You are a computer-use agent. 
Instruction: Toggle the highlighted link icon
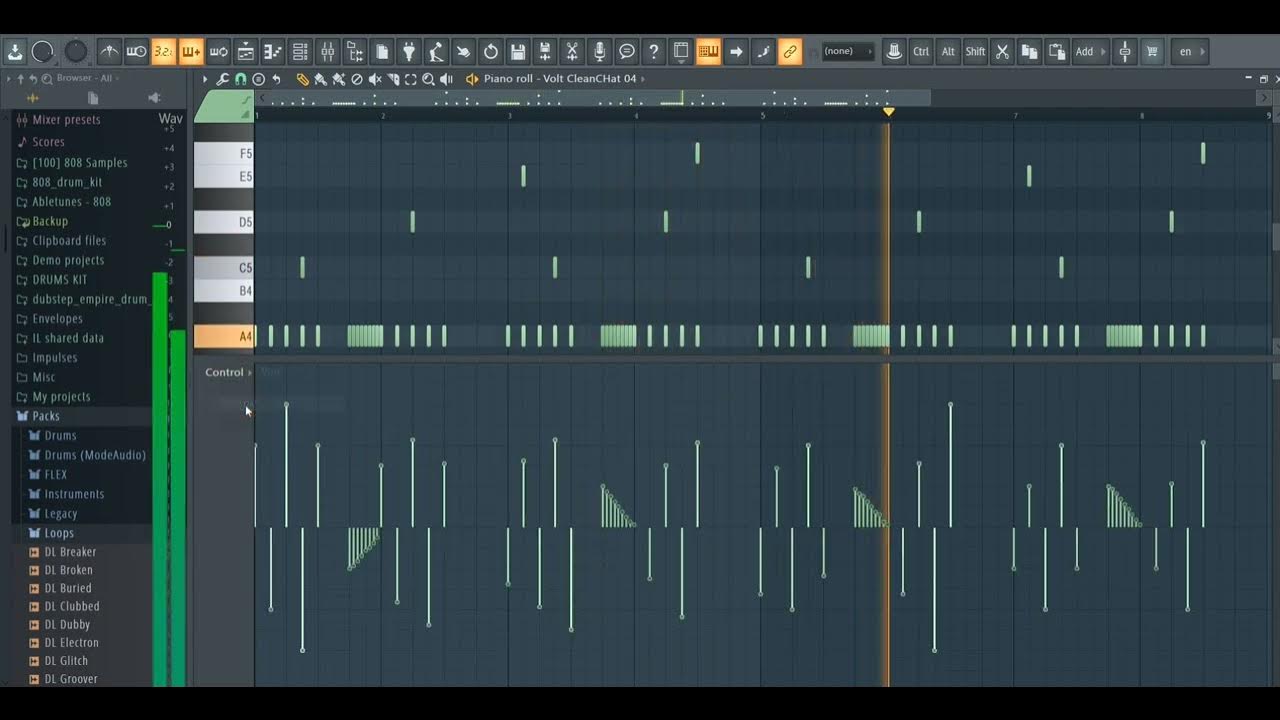(790, 51)
